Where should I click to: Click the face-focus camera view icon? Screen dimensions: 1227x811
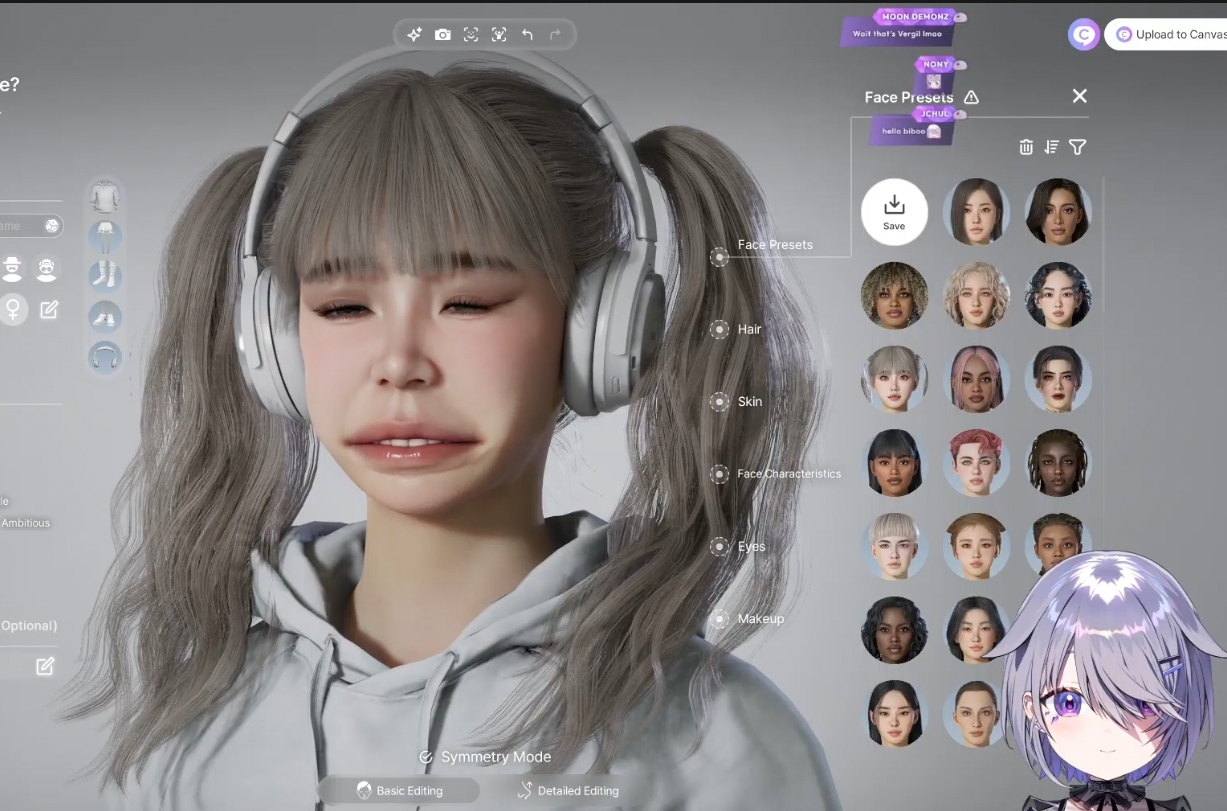471,35
